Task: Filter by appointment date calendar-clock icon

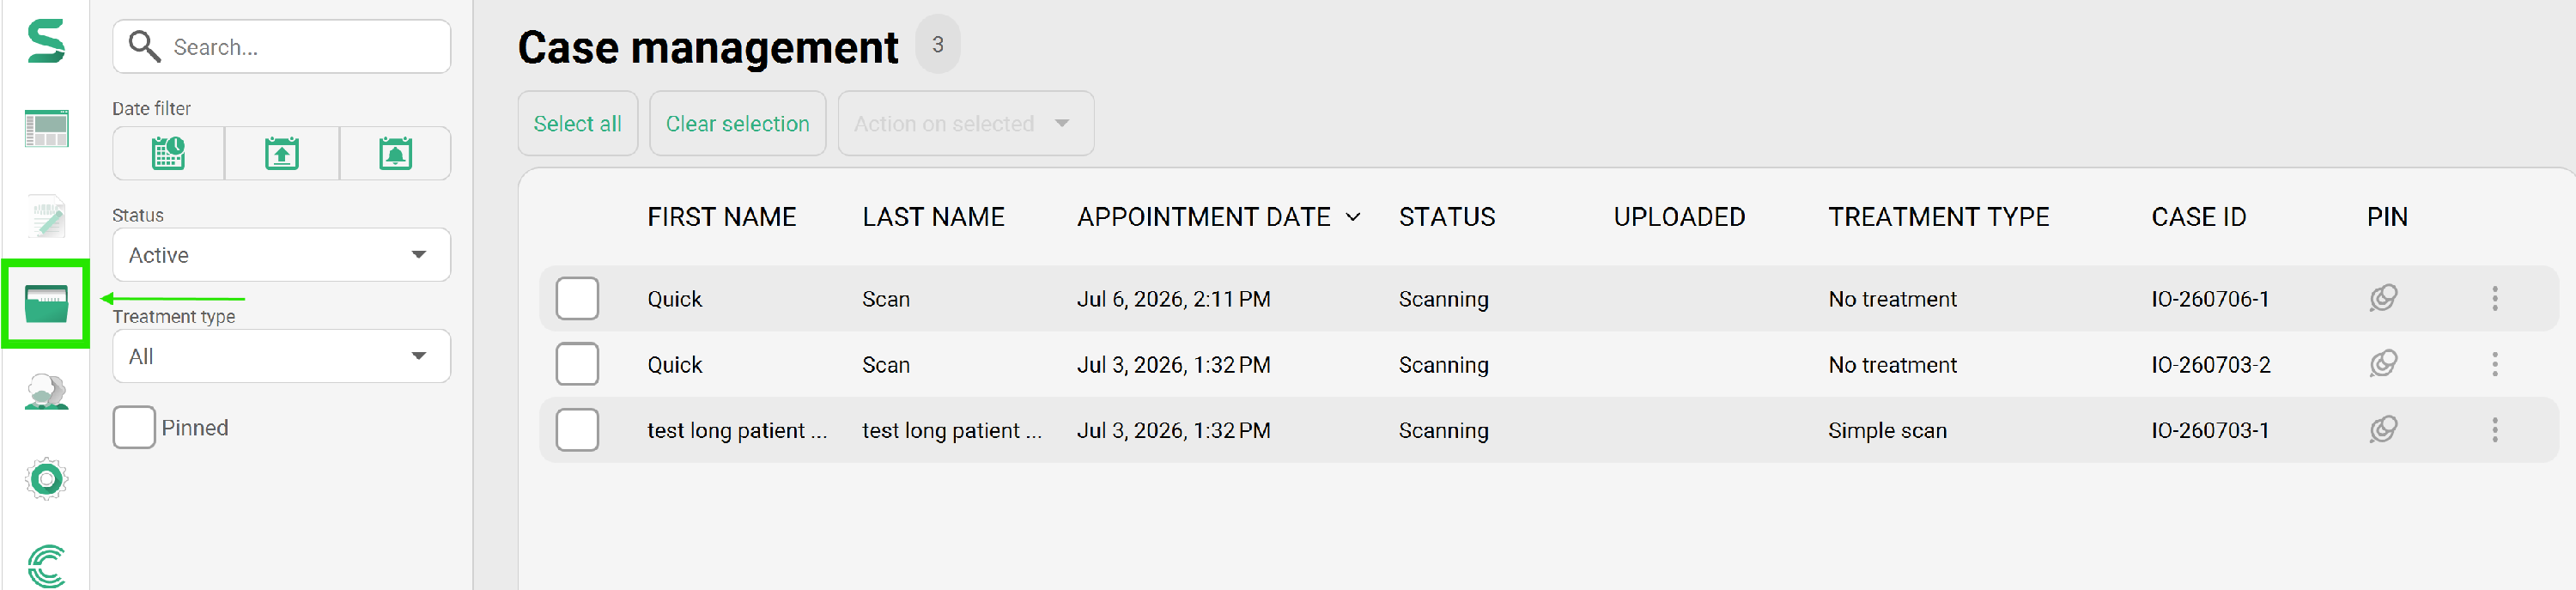Action: pos(168,153)
